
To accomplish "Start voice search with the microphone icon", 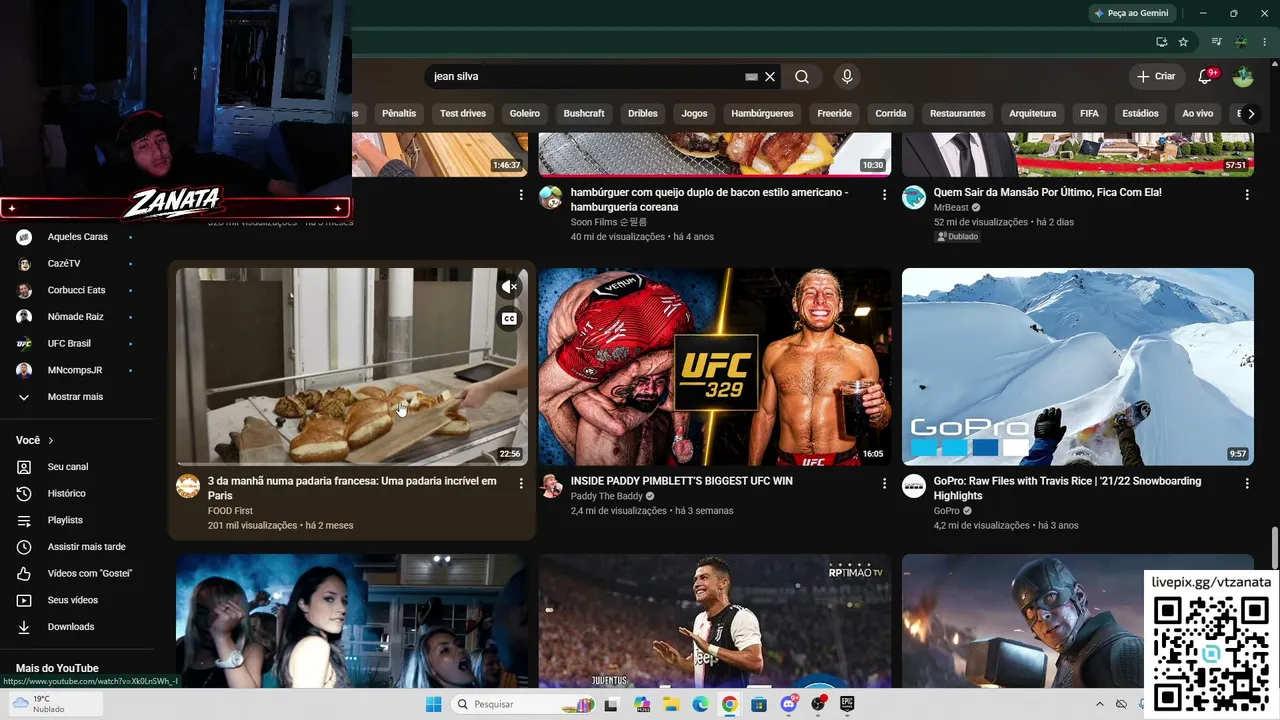I will [847, 77].
